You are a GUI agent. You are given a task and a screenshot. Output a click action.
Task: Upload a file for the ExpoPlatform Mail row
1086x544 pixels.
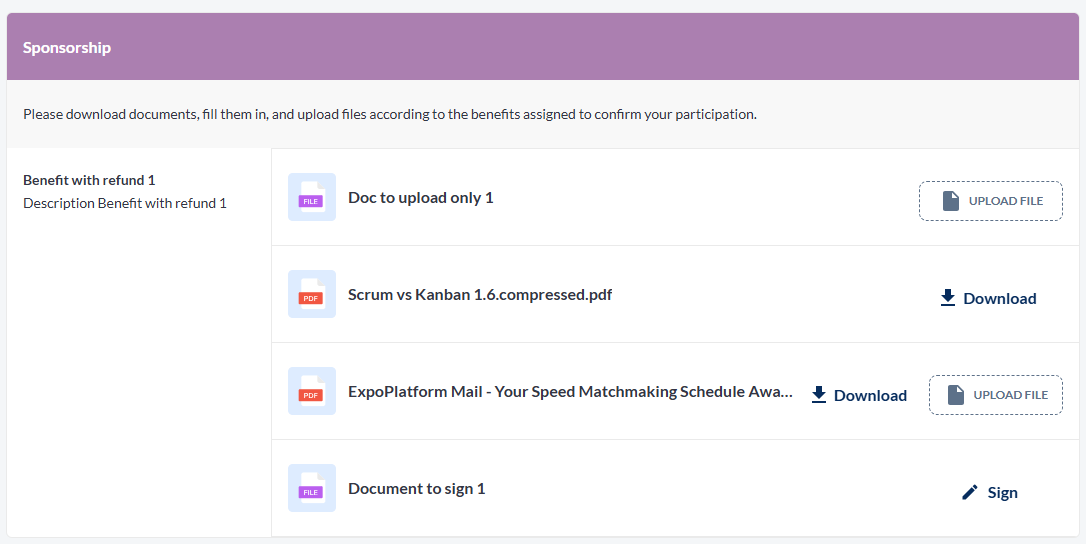click(x=995, y=395)
